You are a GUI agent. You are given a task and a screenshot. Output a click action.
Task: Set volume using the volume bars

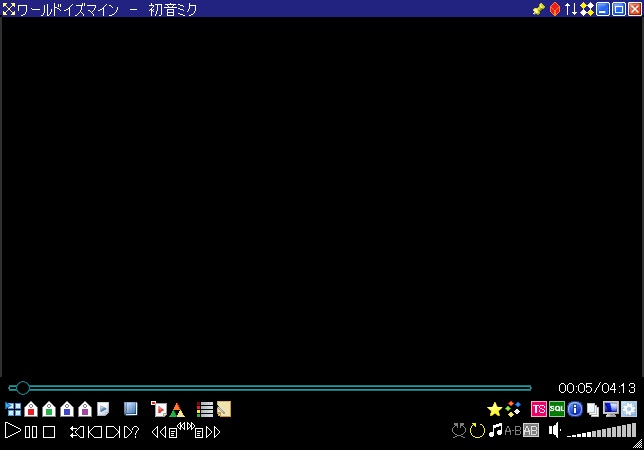(x=602, y=431)
